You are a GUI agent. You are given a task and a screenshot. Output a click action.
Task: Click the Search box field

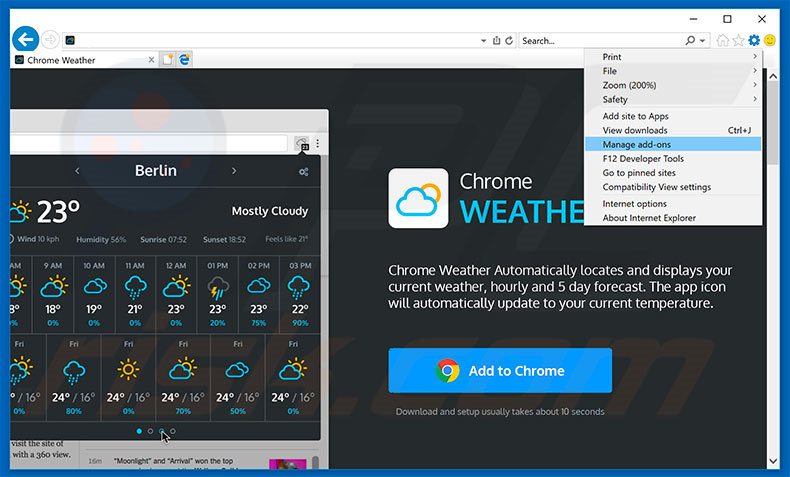click(x=601, y=40)
